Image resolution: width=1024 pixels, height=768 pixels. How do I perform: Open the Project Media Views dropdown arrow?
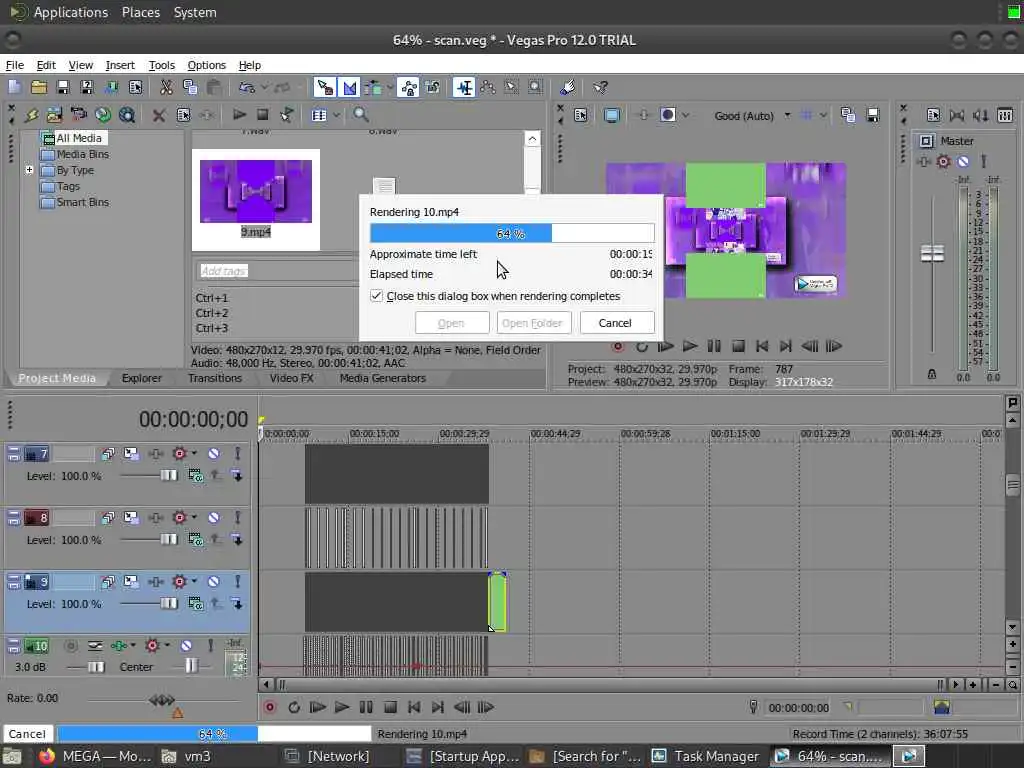click(x=336, y=116)
